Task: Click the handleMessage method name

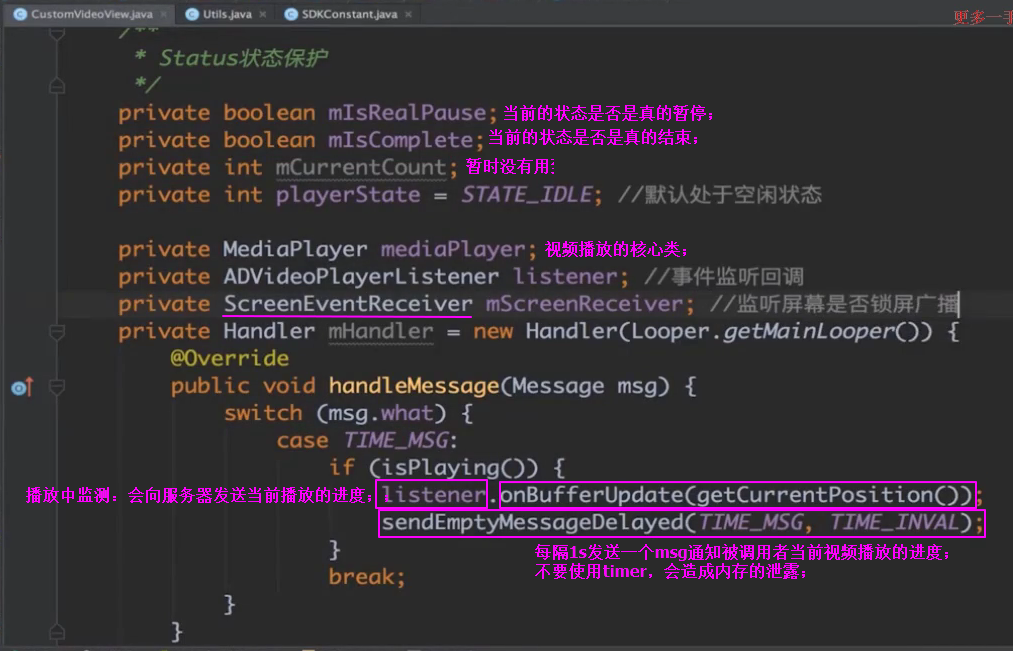Action: click(x=413, y=386)
